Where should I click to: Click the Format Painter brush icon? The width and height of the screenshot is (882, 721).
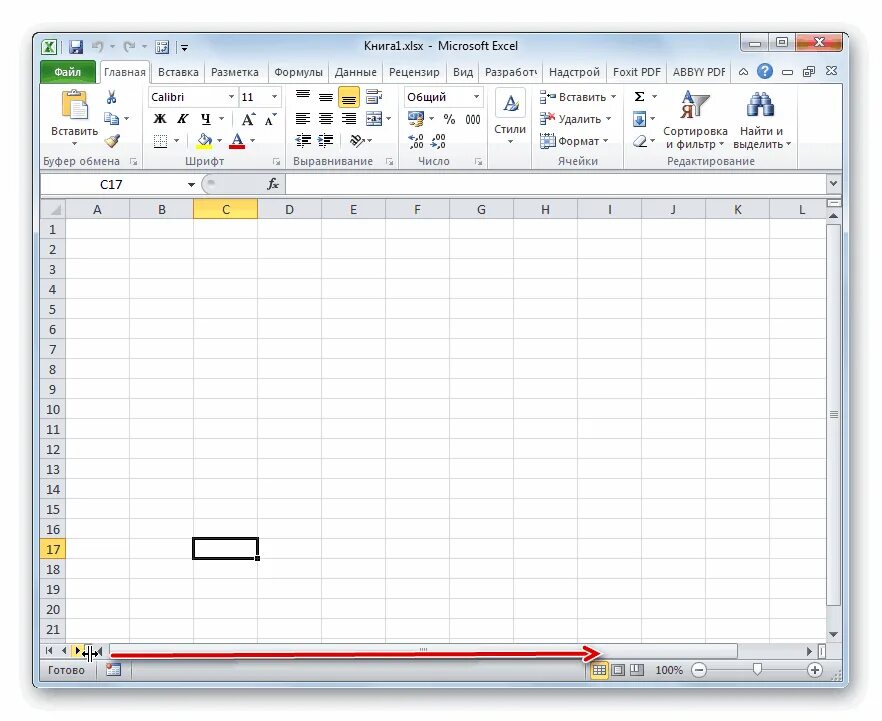(x=112, y=140)
